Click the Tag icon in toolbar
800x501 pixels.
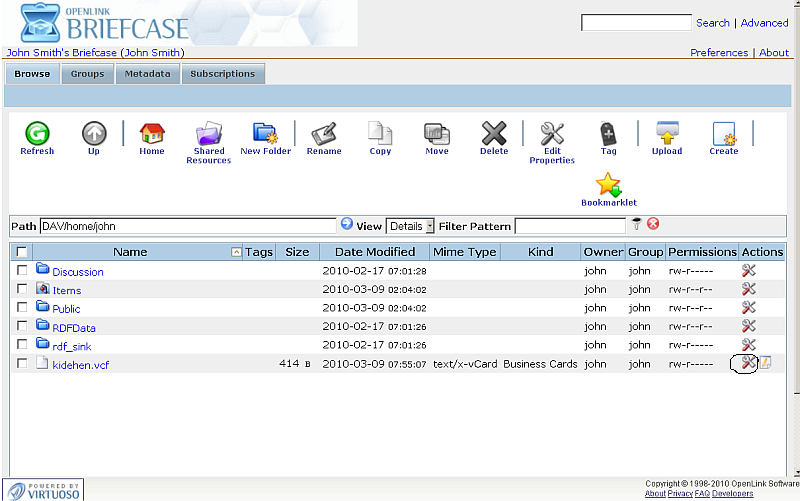[608, 134]
